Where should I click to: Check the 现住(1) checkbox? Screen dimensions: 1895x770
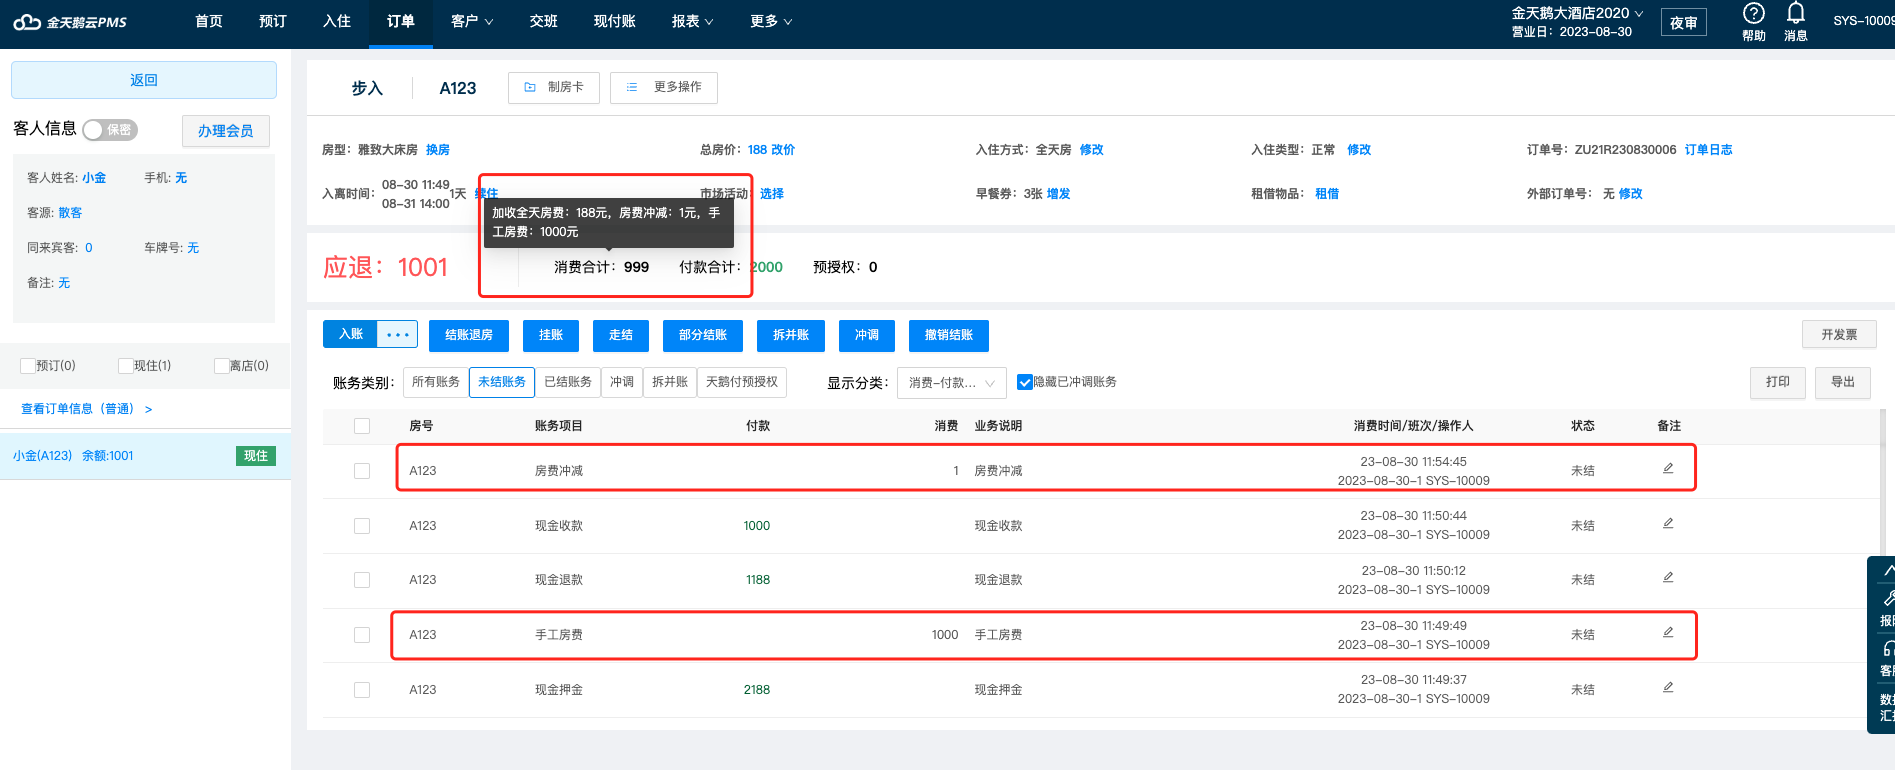[x=125, y=366]
